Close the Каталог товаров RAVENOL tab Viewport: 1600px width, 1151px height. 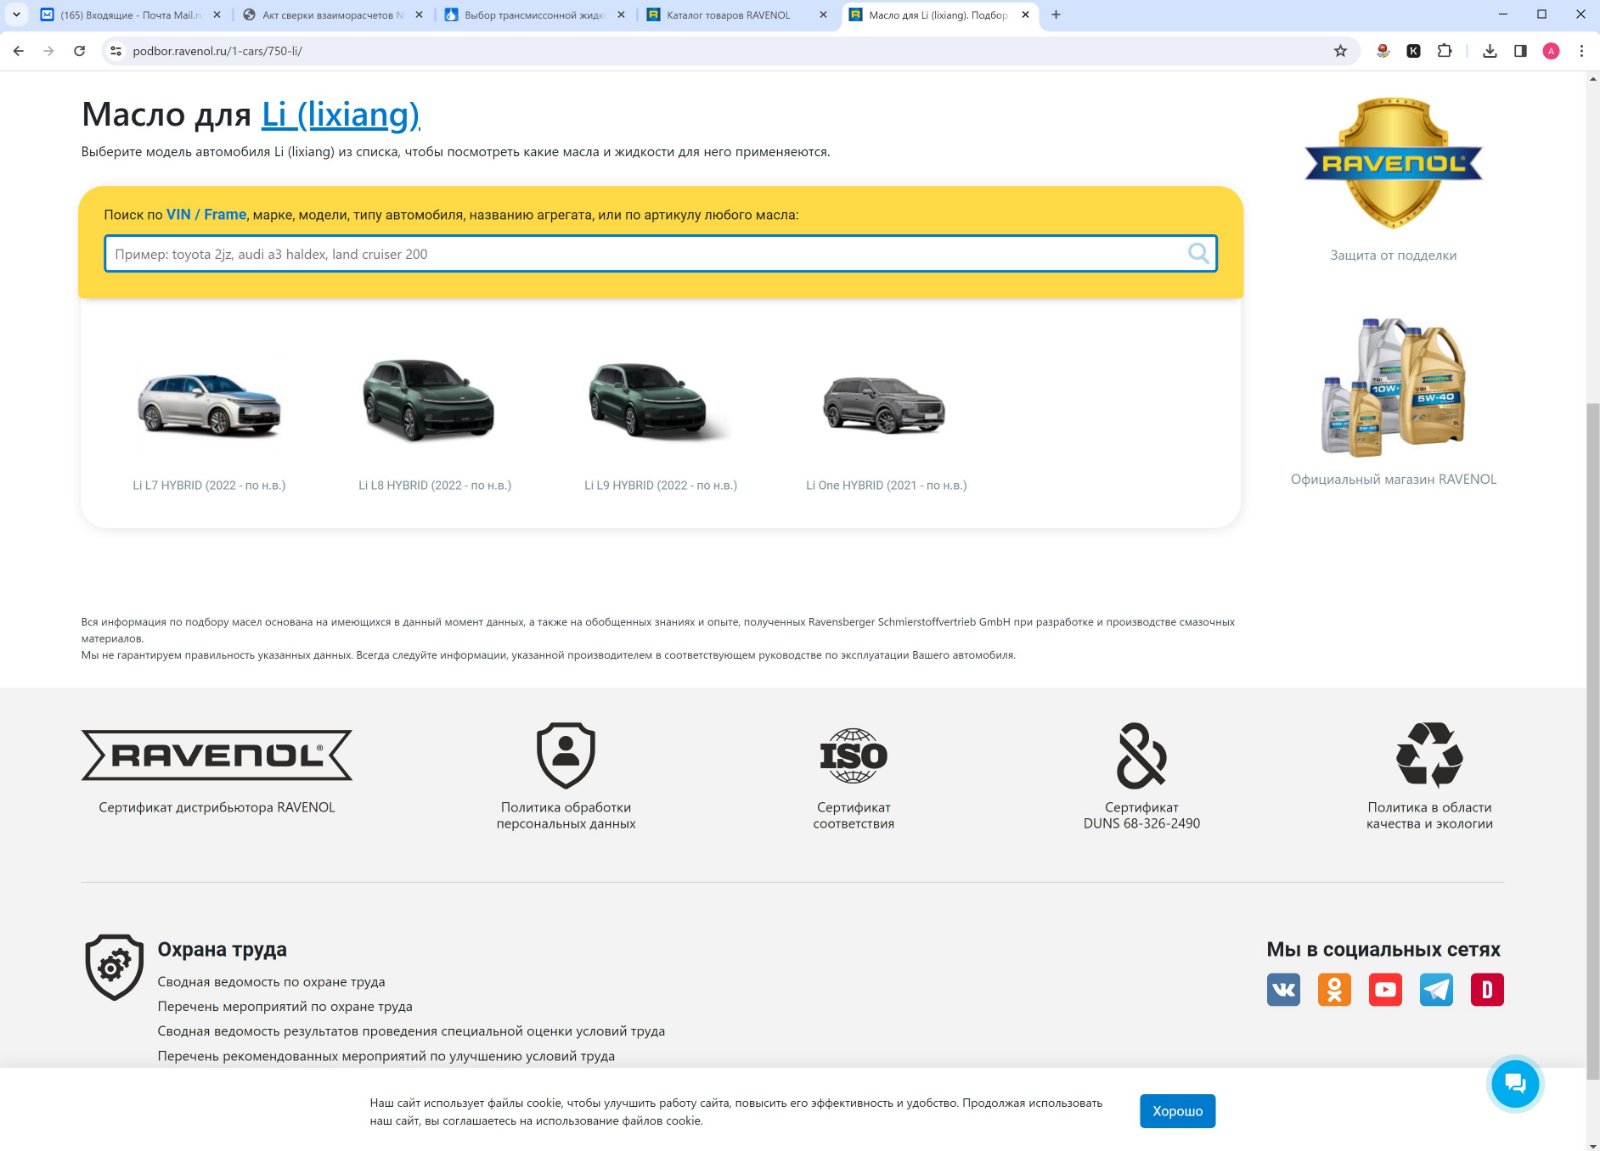823,15
